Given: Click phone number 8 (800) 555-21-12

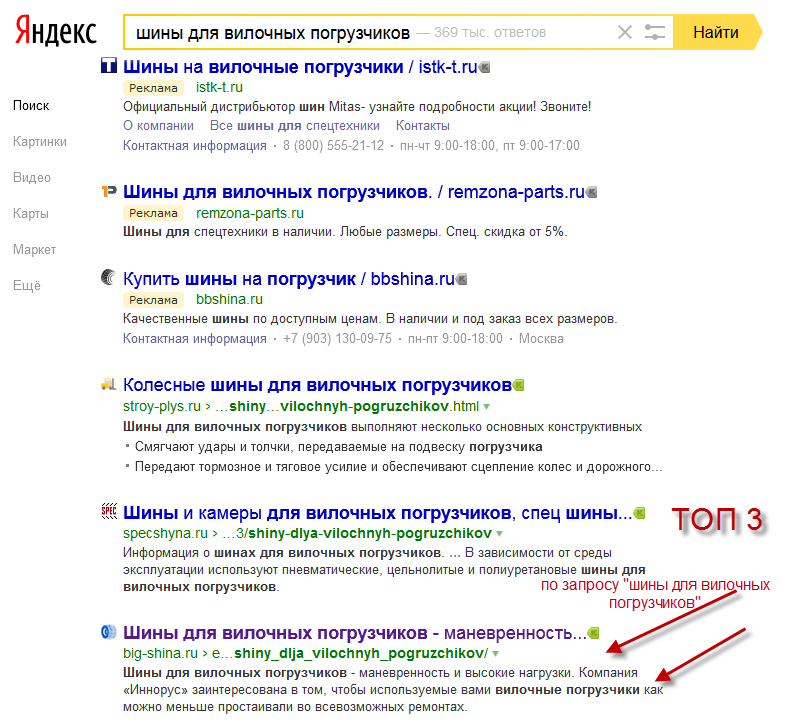Looking at the screenshot, I should point(333,146).
